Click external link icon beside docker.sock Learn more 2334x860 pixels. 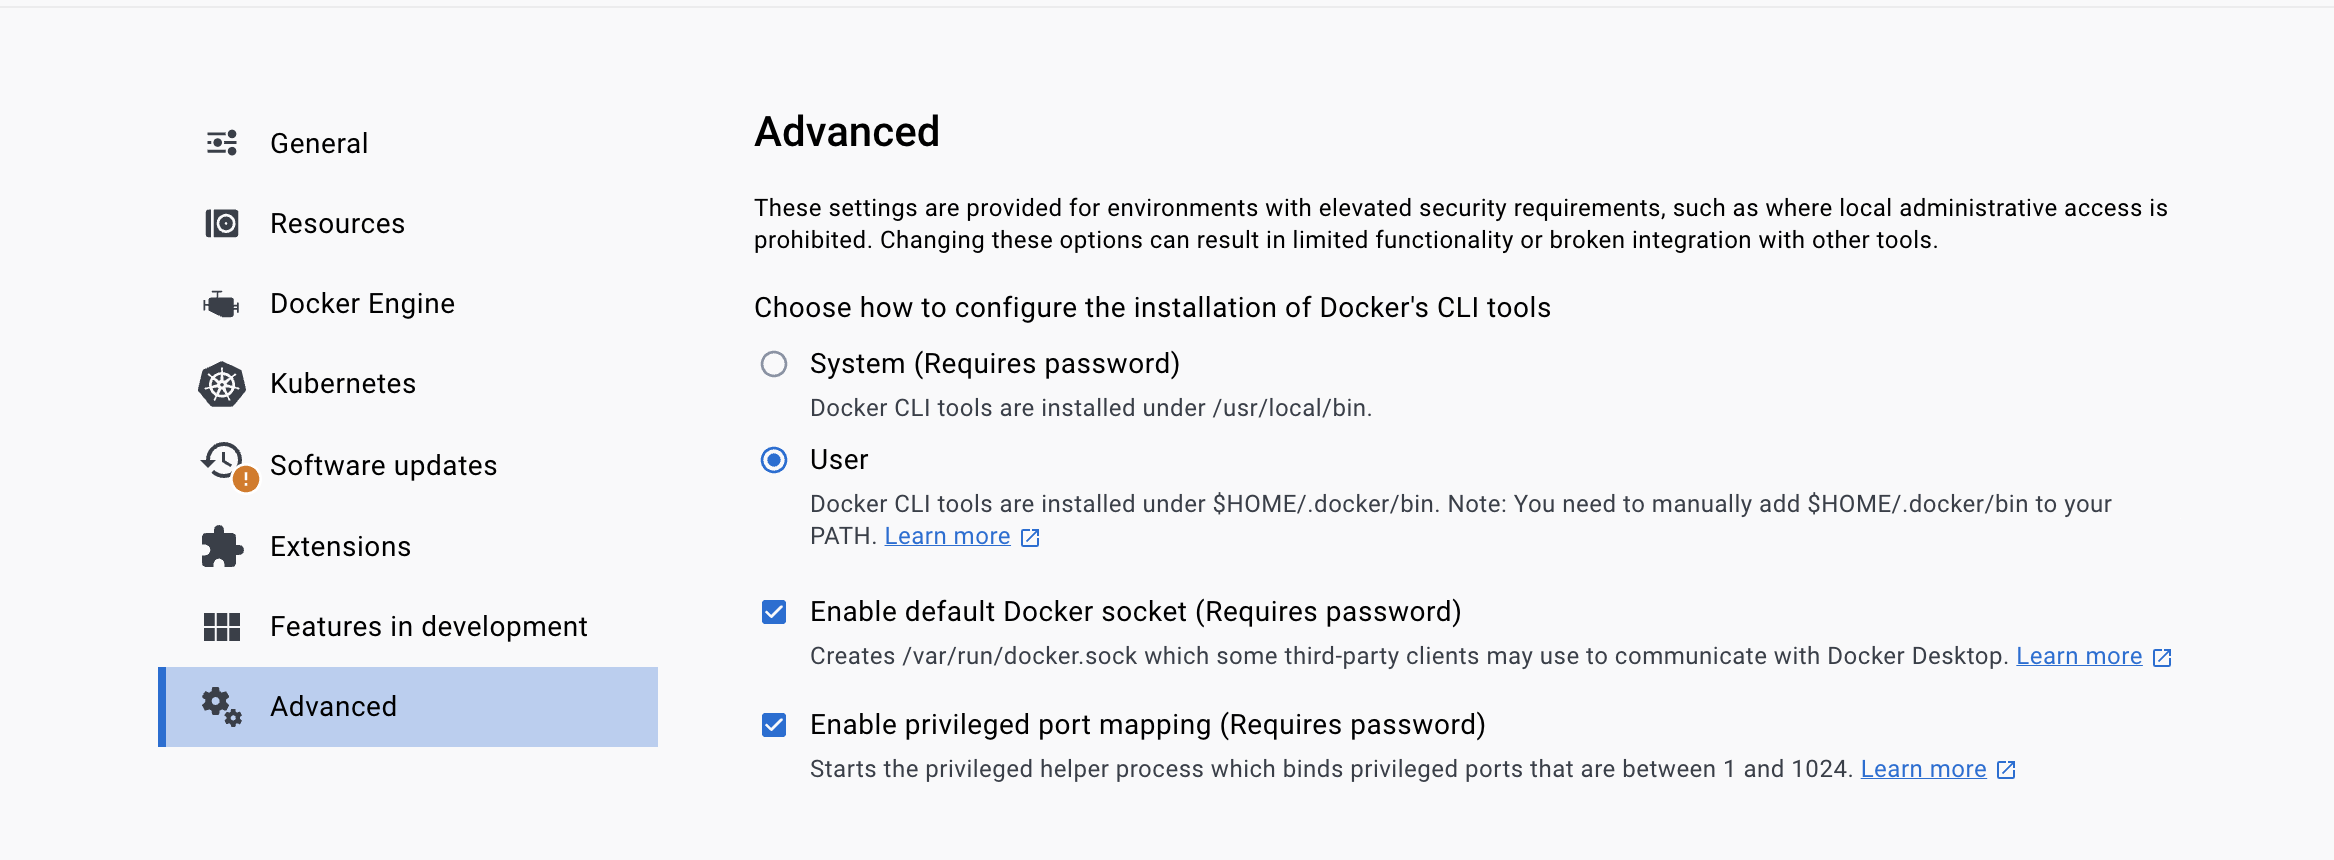coord(2162,658)
